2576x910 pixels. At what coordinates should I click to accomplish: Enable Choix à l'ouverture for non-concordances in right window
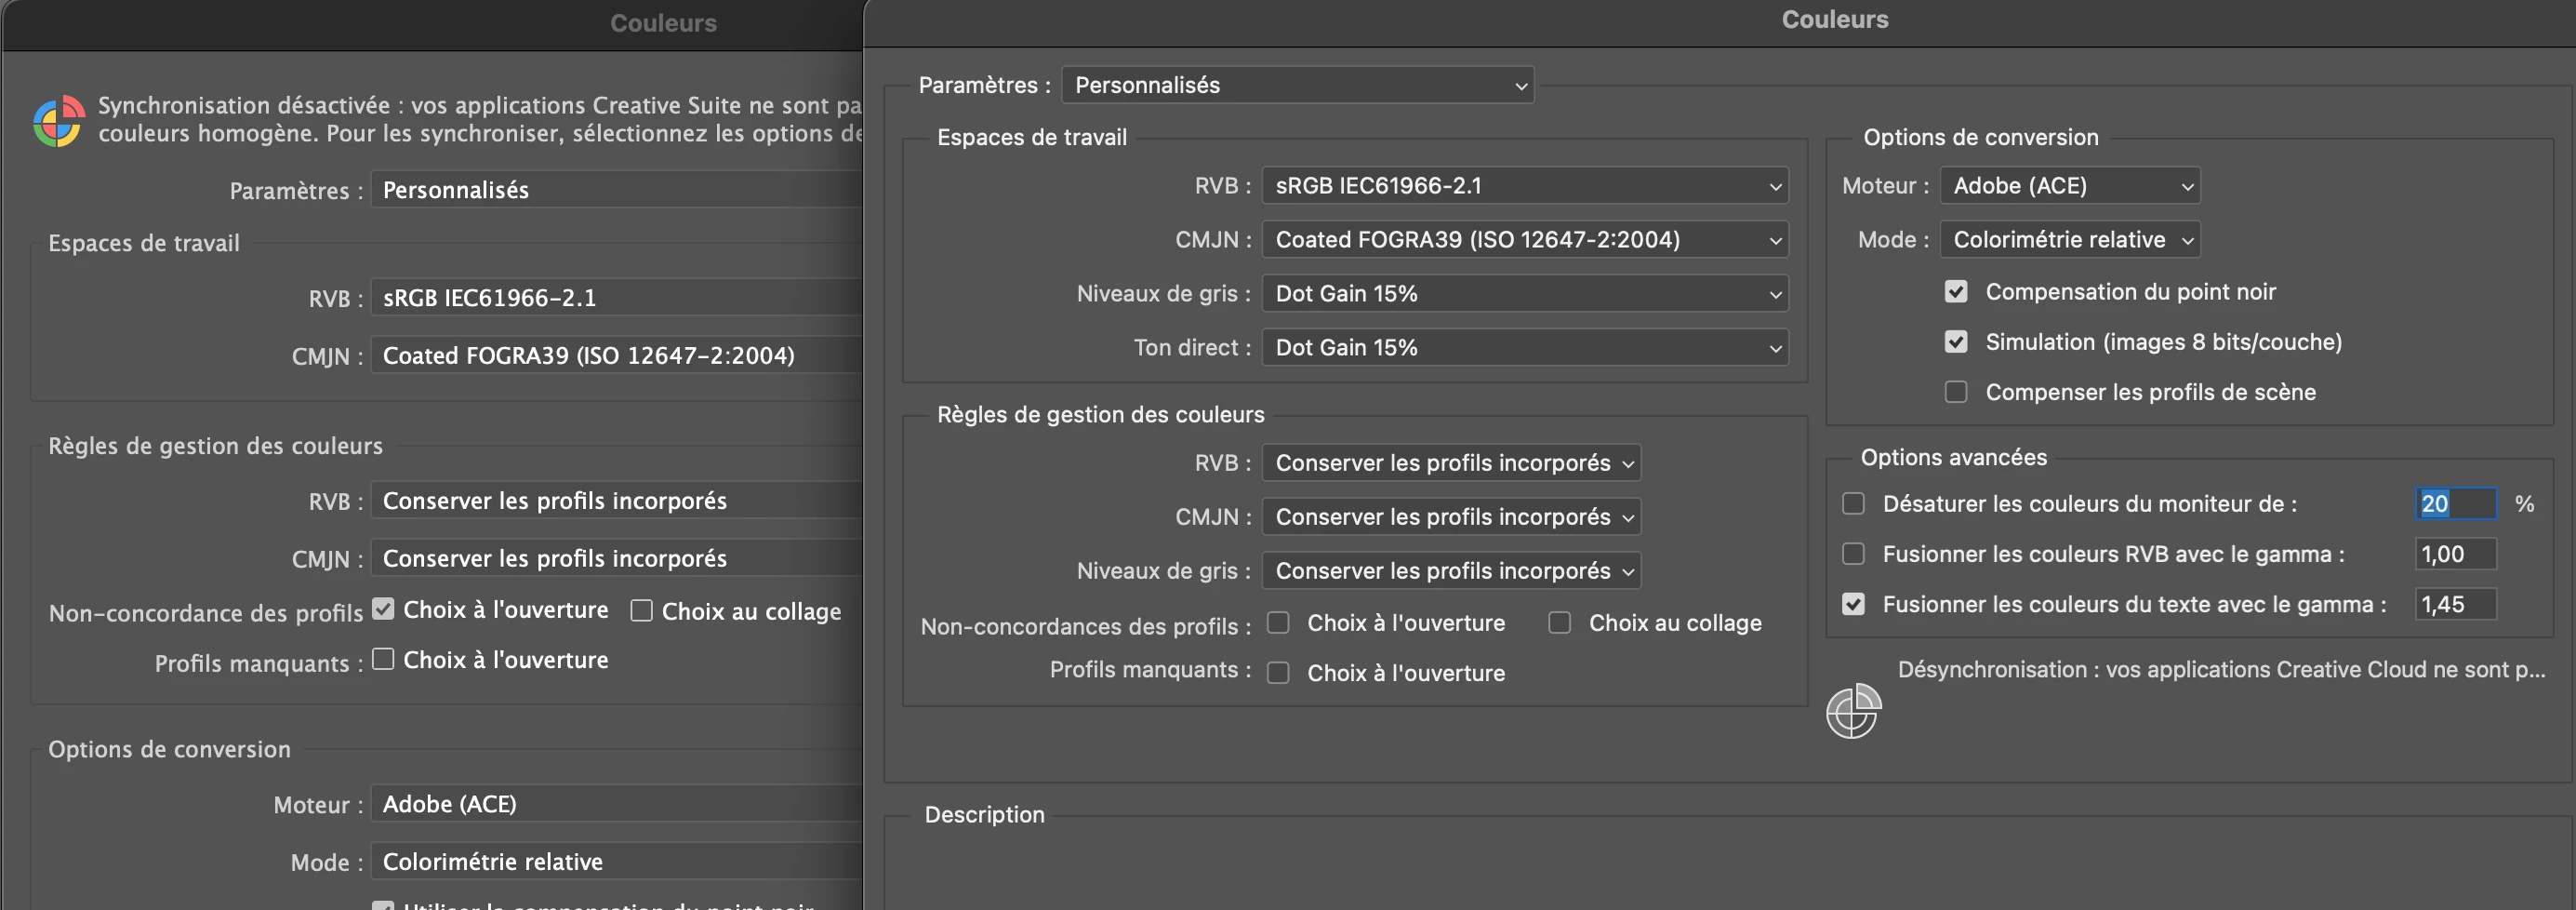1278,622
